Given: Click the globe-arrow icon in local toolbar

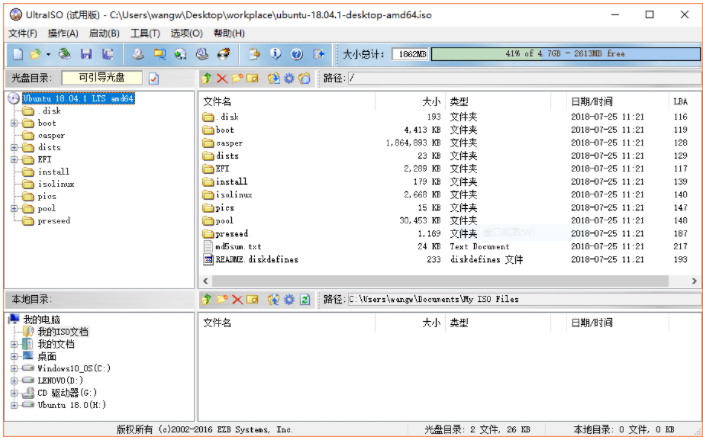Looking at the screenshot, I should (x=273, y=300).
